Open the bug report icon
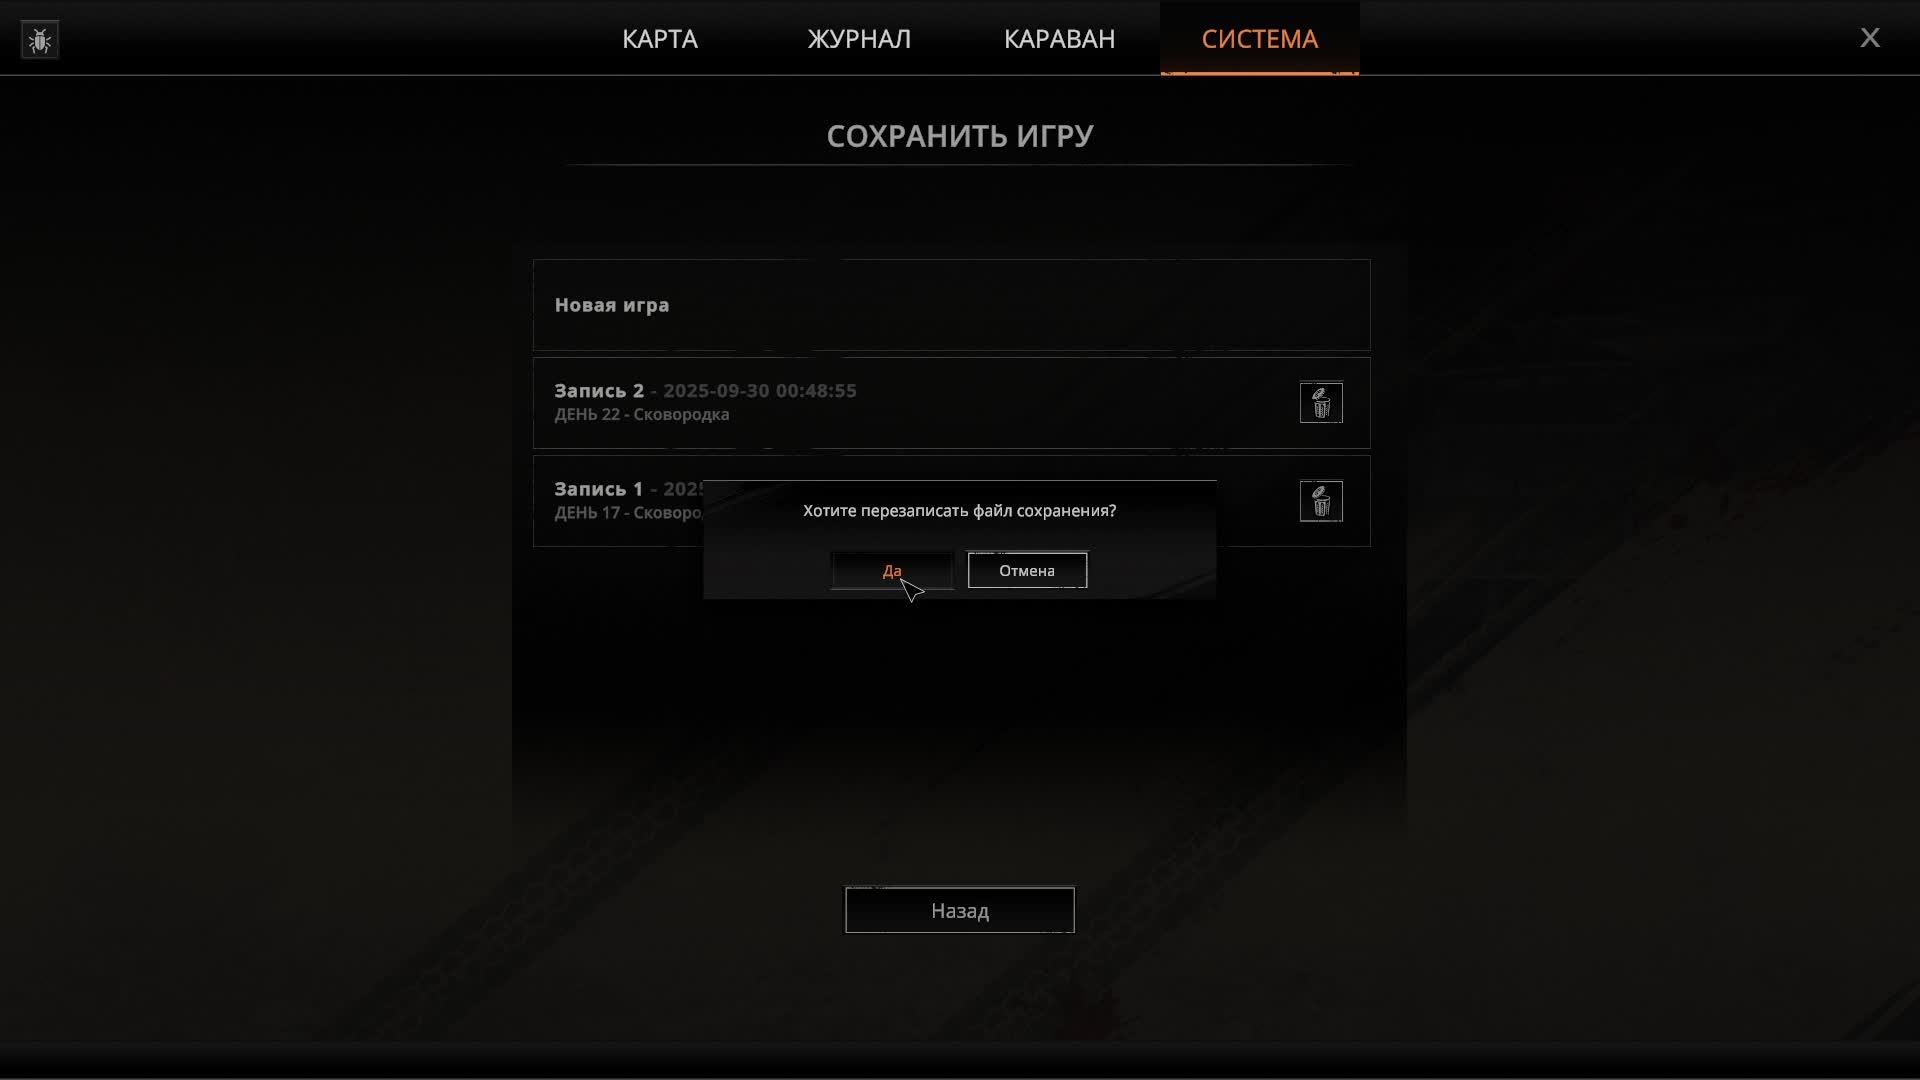 (x=40, y=40)
